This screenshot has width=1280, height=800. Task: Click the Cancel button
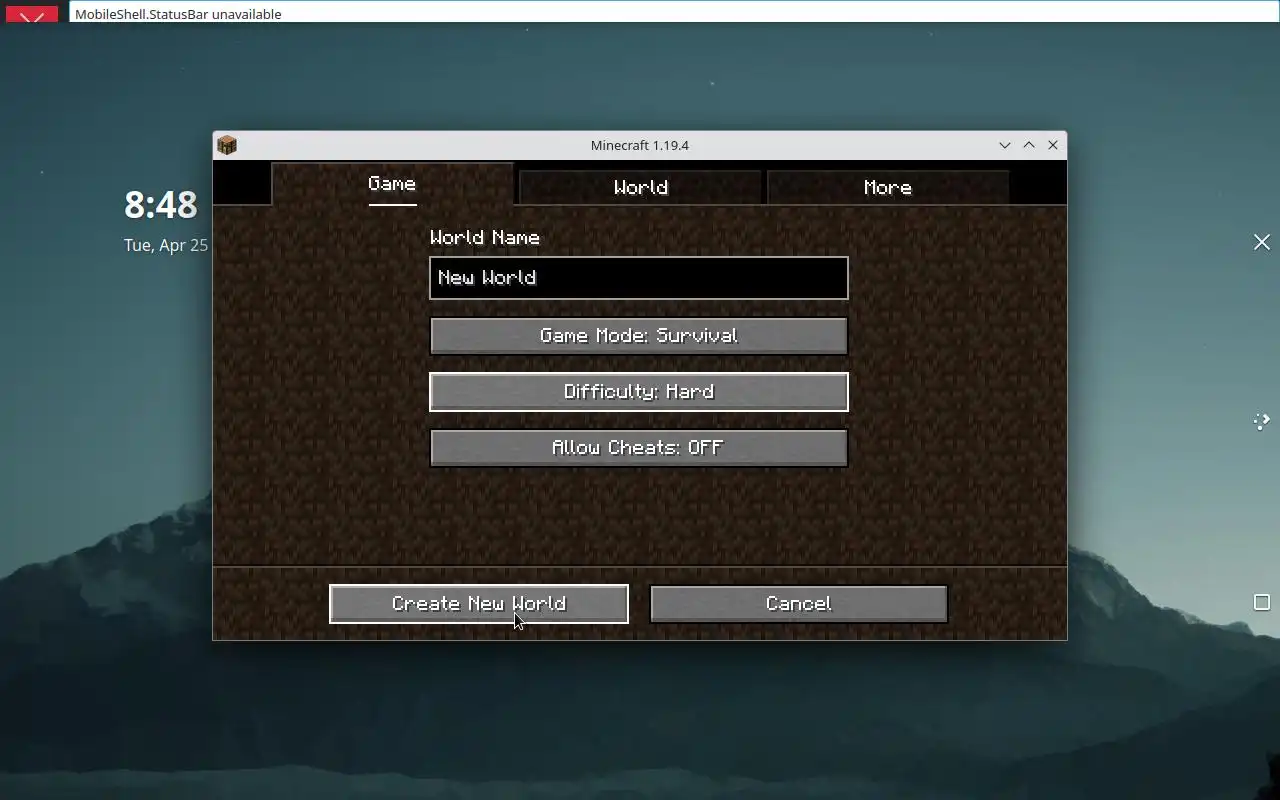pyautogui.click(x=799, y=604)
